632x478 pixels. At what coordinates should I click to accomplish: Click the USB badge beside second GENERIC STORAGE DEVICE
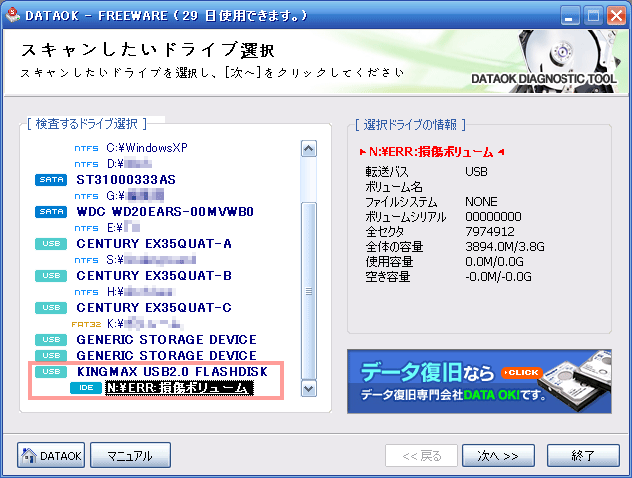click(51, 355)
